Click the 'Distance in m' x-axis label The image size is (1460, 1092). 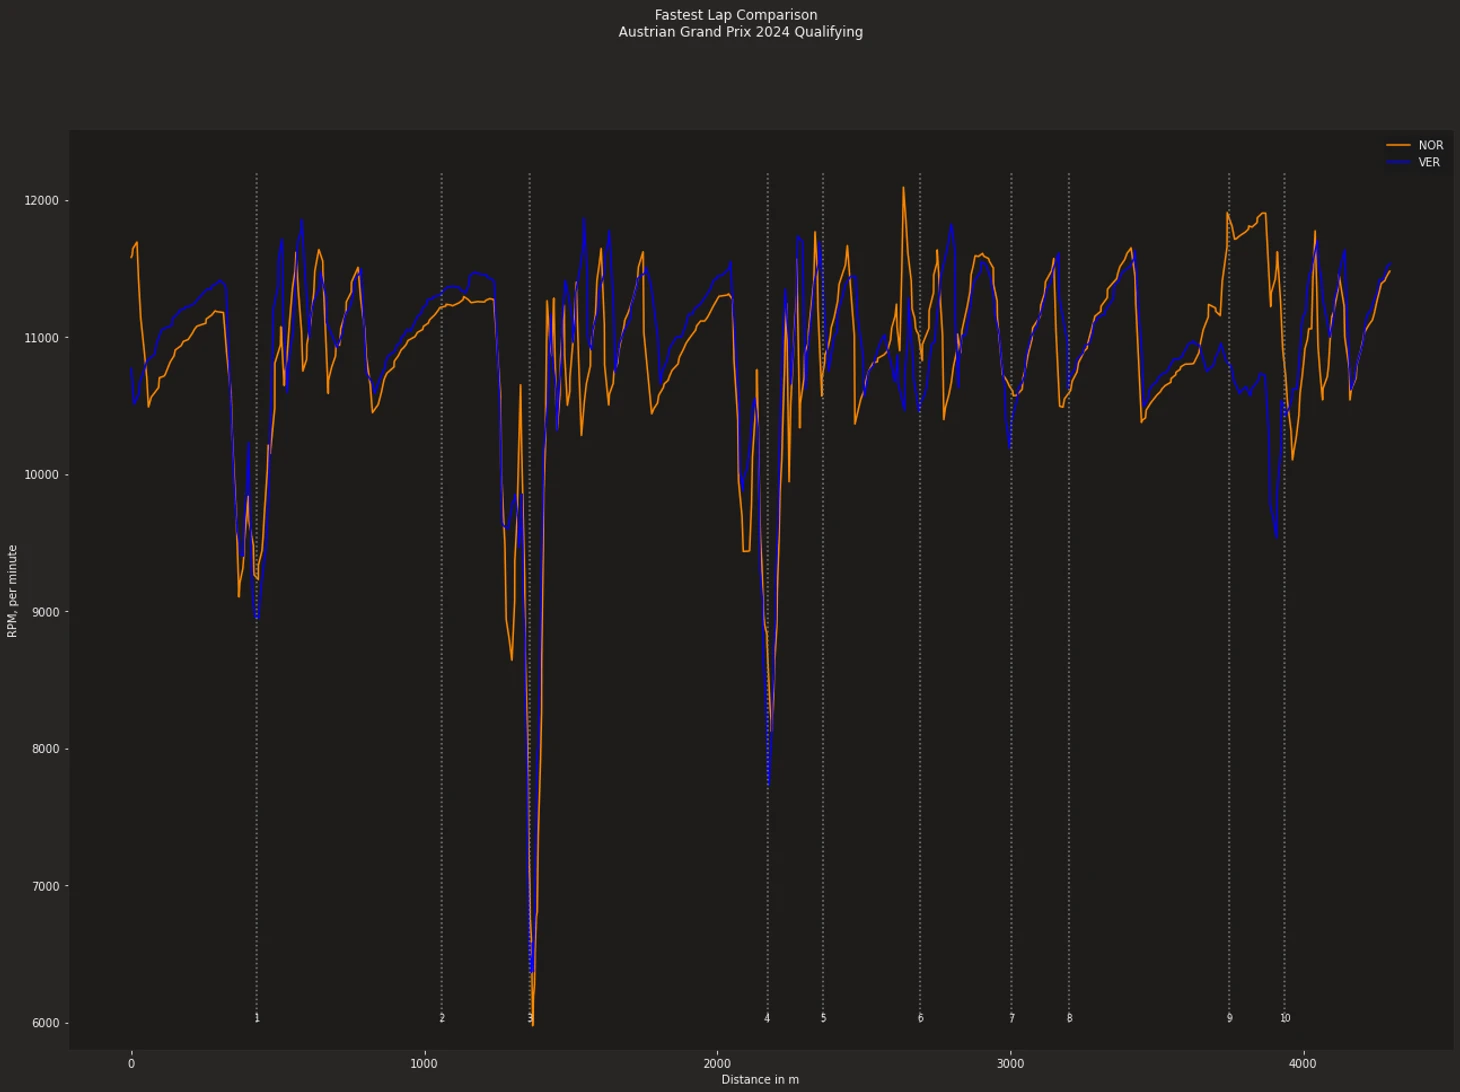pyautogui.click(x=760, y=1079)
